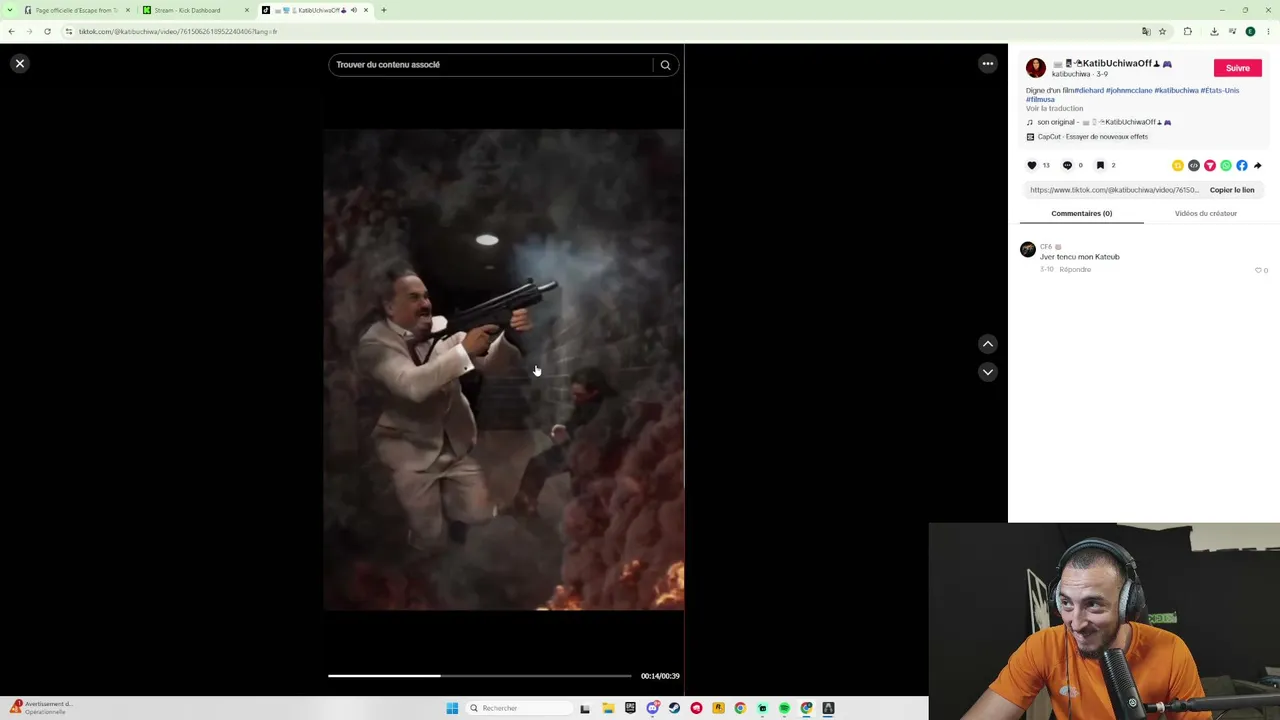Click the translate page icon

(1146, 32)
